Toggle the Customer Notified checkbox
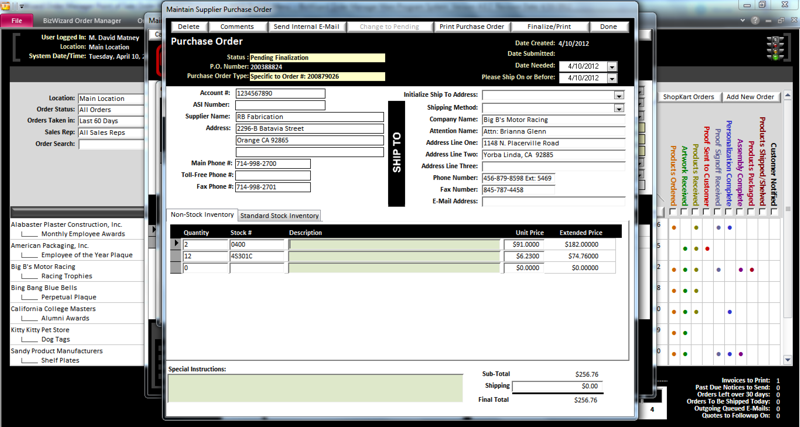The image size is (800, 427). (x=774, y=211)
